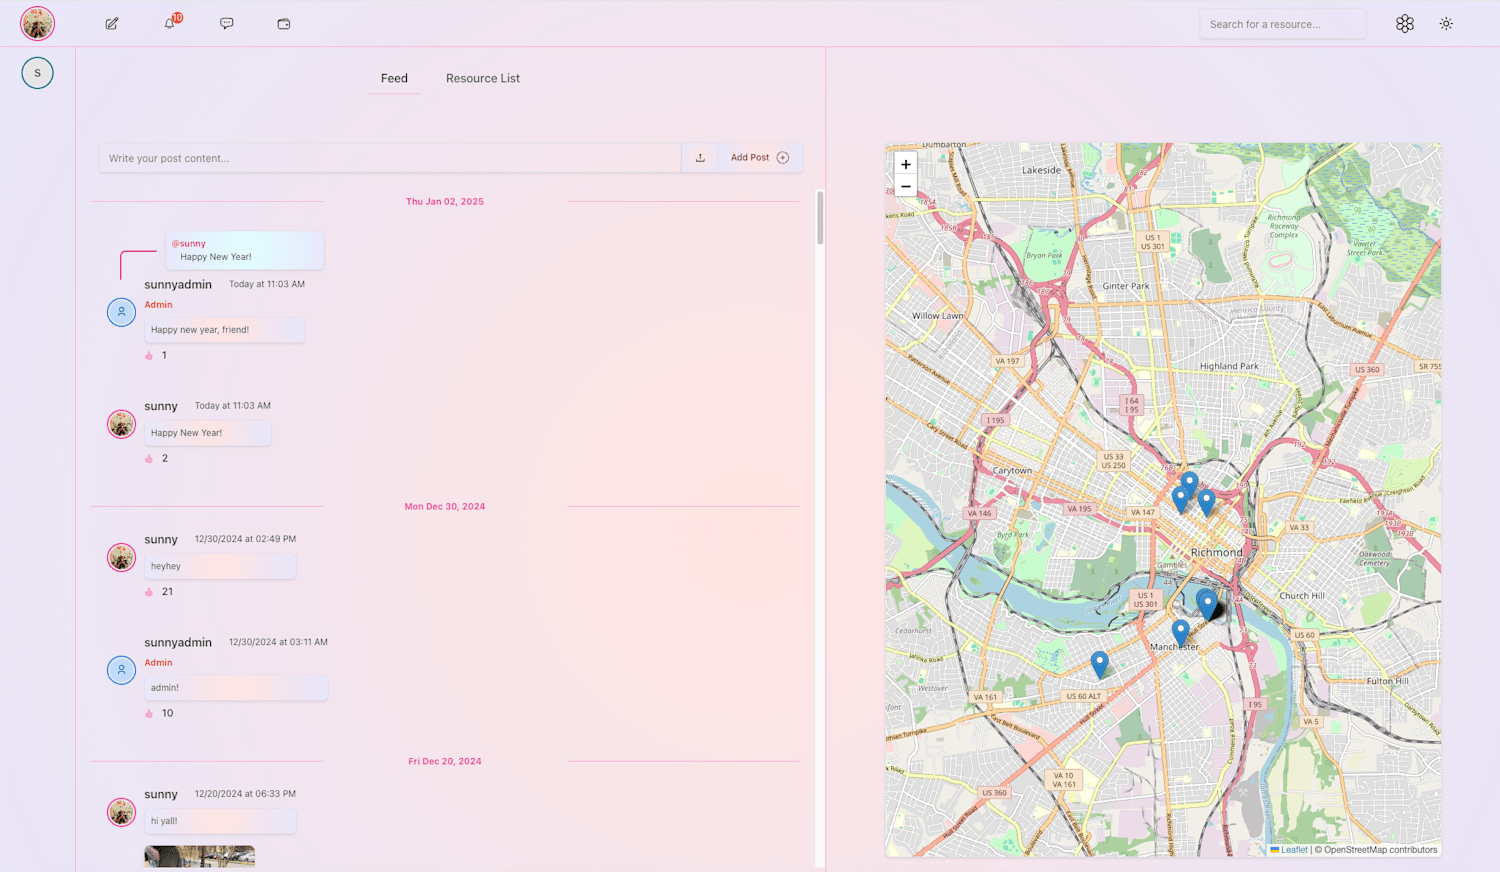Like the 'heyhey' post

tap(149, 591)
